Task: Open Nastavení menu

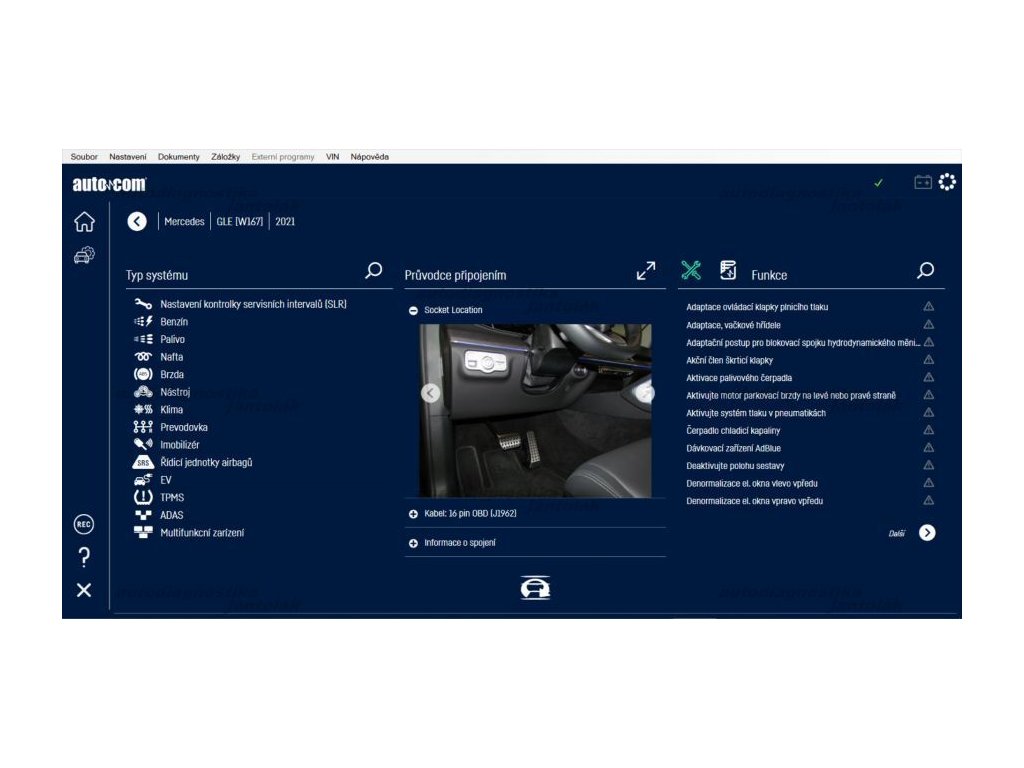Action: pyautogui.click(x=127, y=157)
